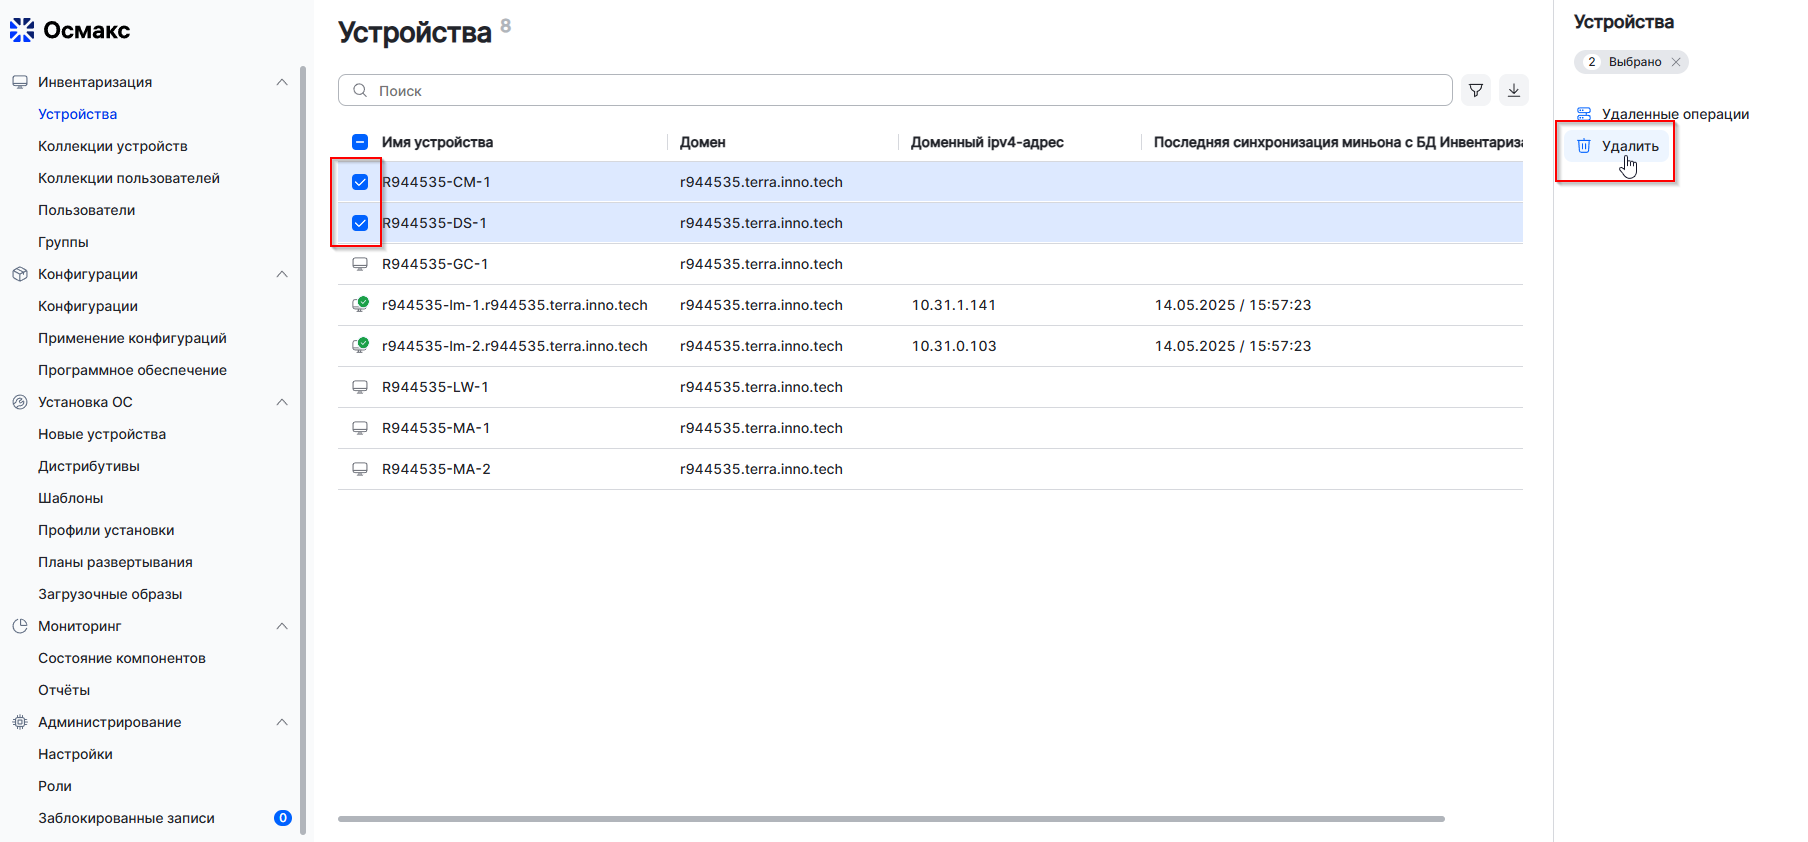This screenshot has width=1808, height=842.
Task: Open the r944535-lm-2 device row
Action: point(514,346)
